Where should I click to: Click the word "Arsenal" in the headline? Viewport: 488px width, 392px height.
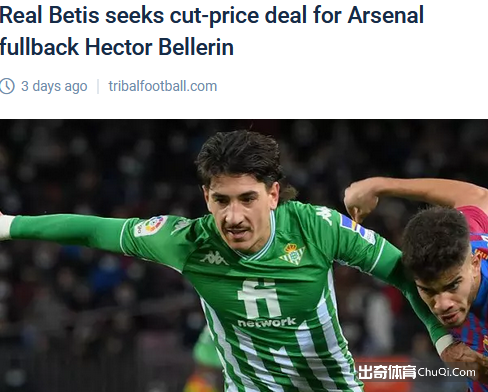386,15
